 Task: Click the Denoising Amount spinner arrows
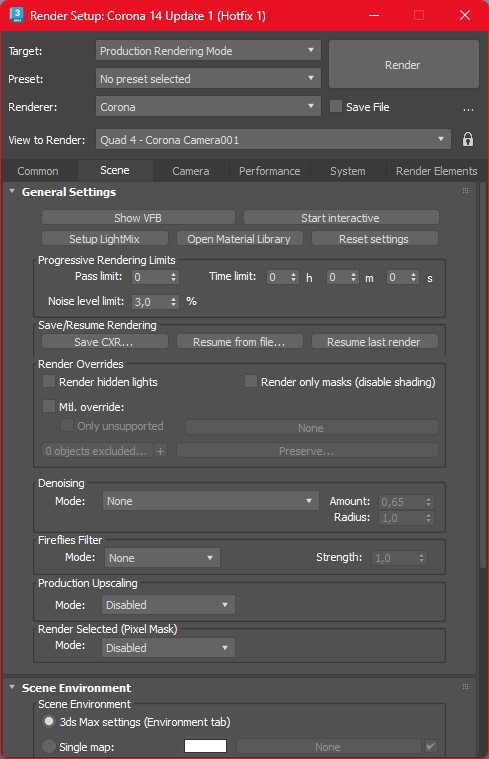[x=428, y=502]
